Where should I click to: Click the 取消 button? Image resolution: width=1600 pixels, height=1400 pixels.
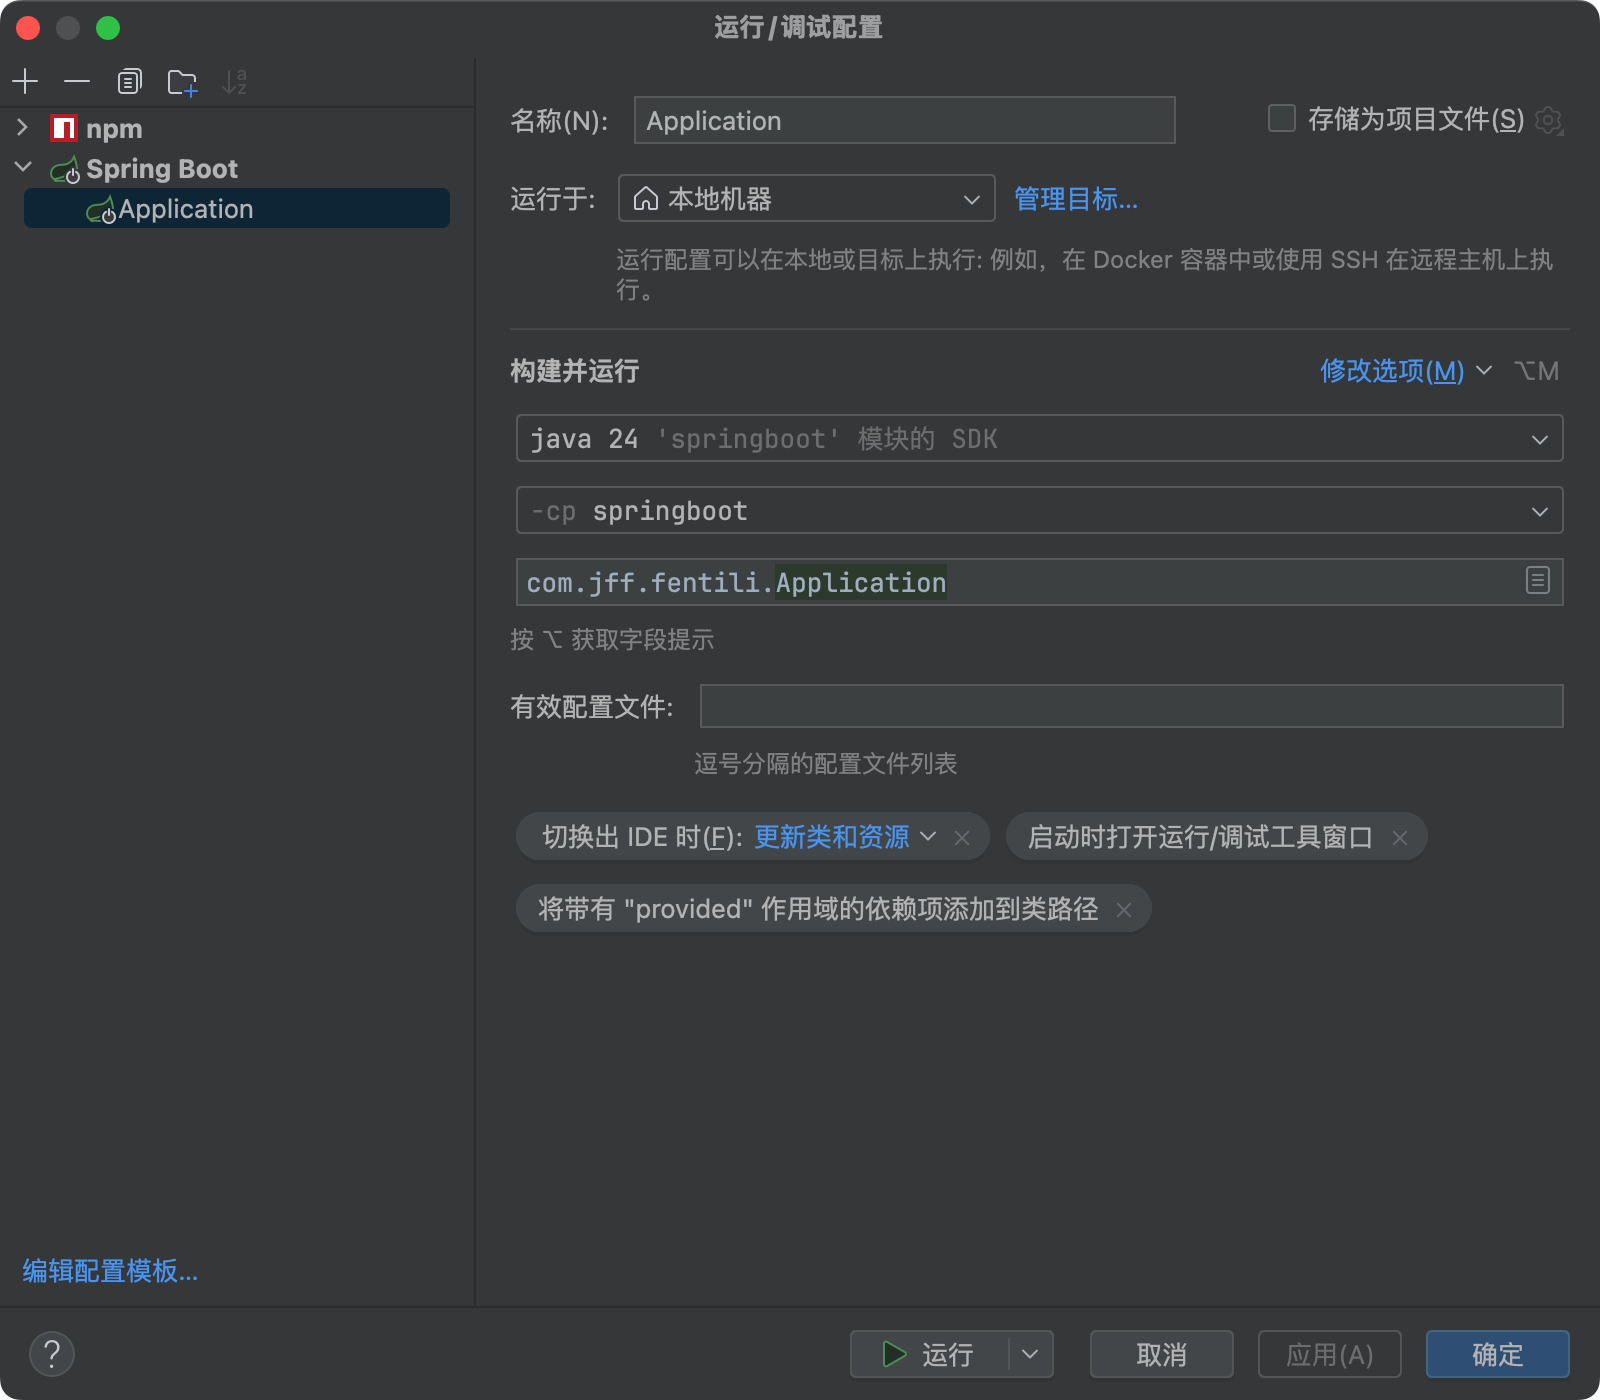[1161, 1354]
